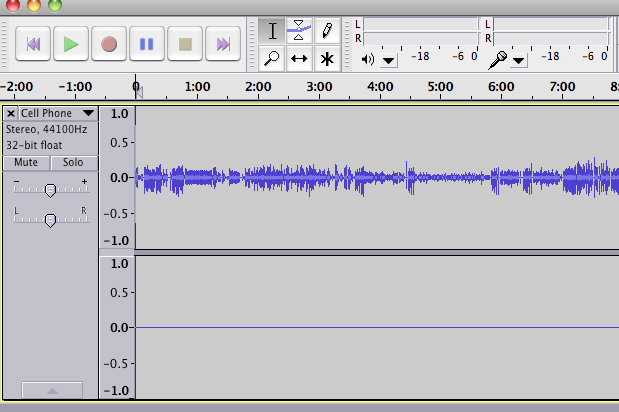Click the track gain slider knob
Image resolution: width=619 pixels, height=412 pixels.
pos(50,190)
